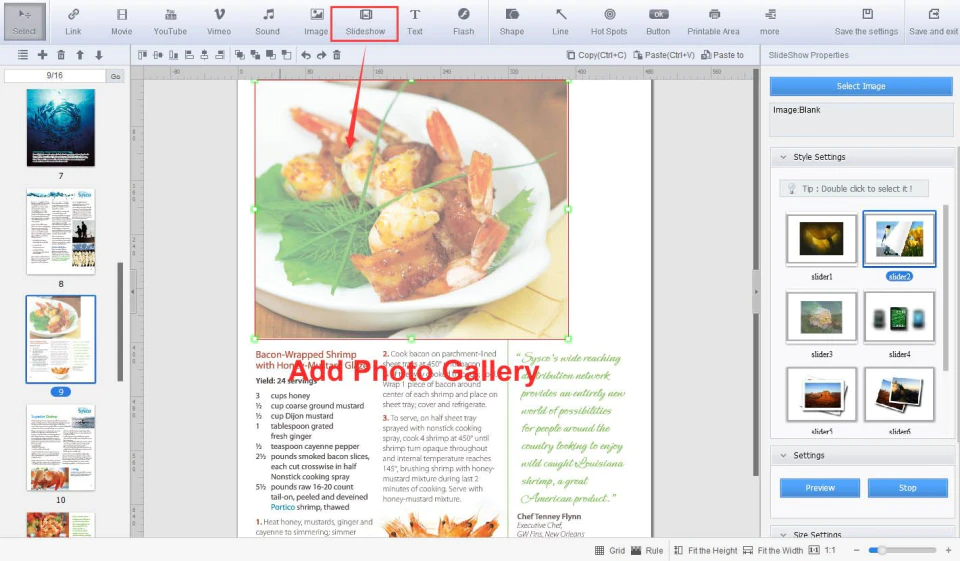Viewport: 960px width, 561px height.
Task: Choose the YouTube insert tool
Action: 170,22
